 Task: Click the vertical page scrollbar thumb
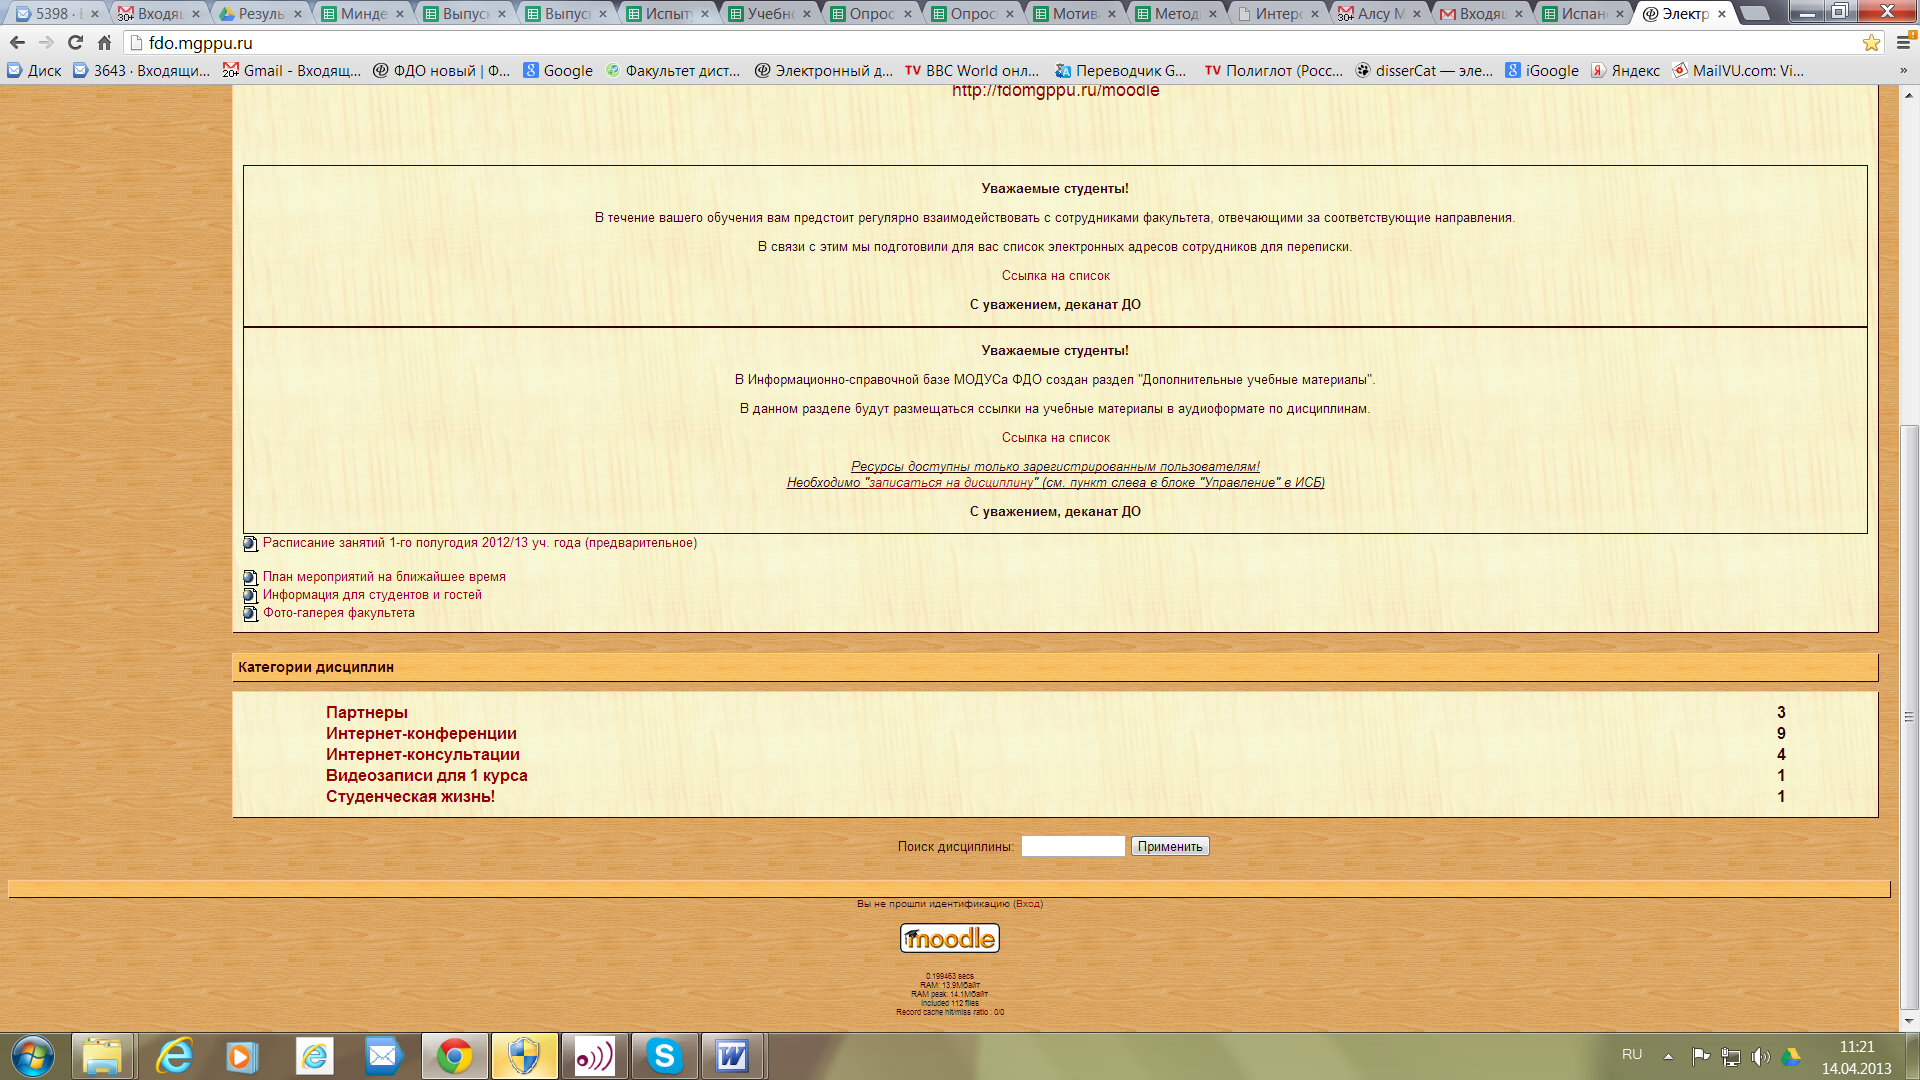tap(1909, 717)
